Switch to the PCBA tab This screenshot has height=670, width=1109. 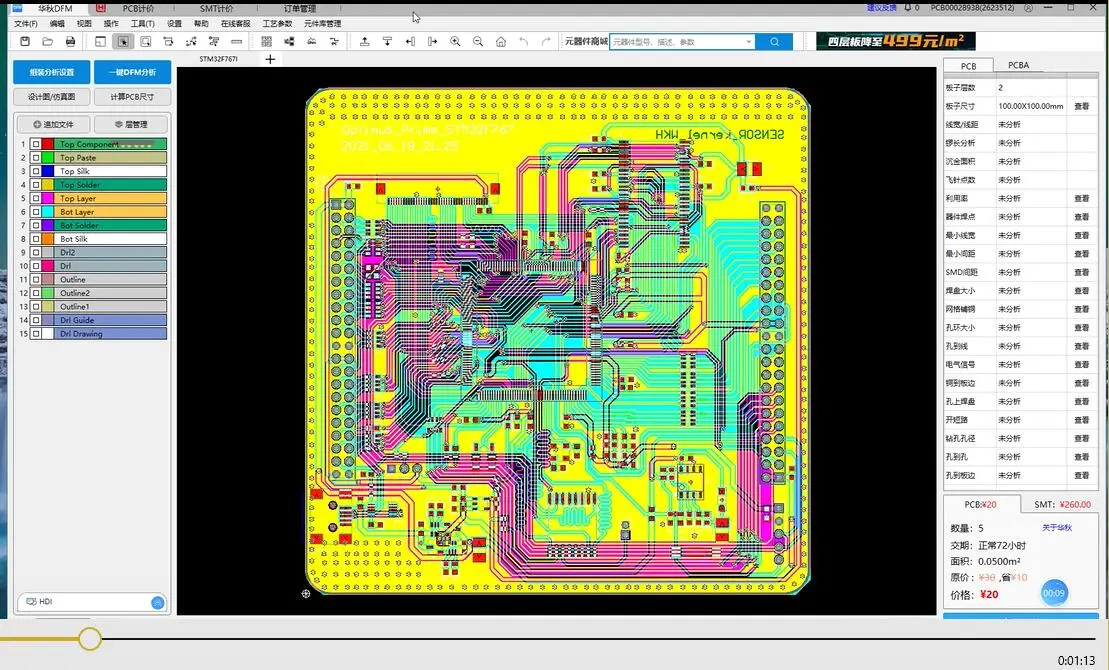(x=1018, y=65)
